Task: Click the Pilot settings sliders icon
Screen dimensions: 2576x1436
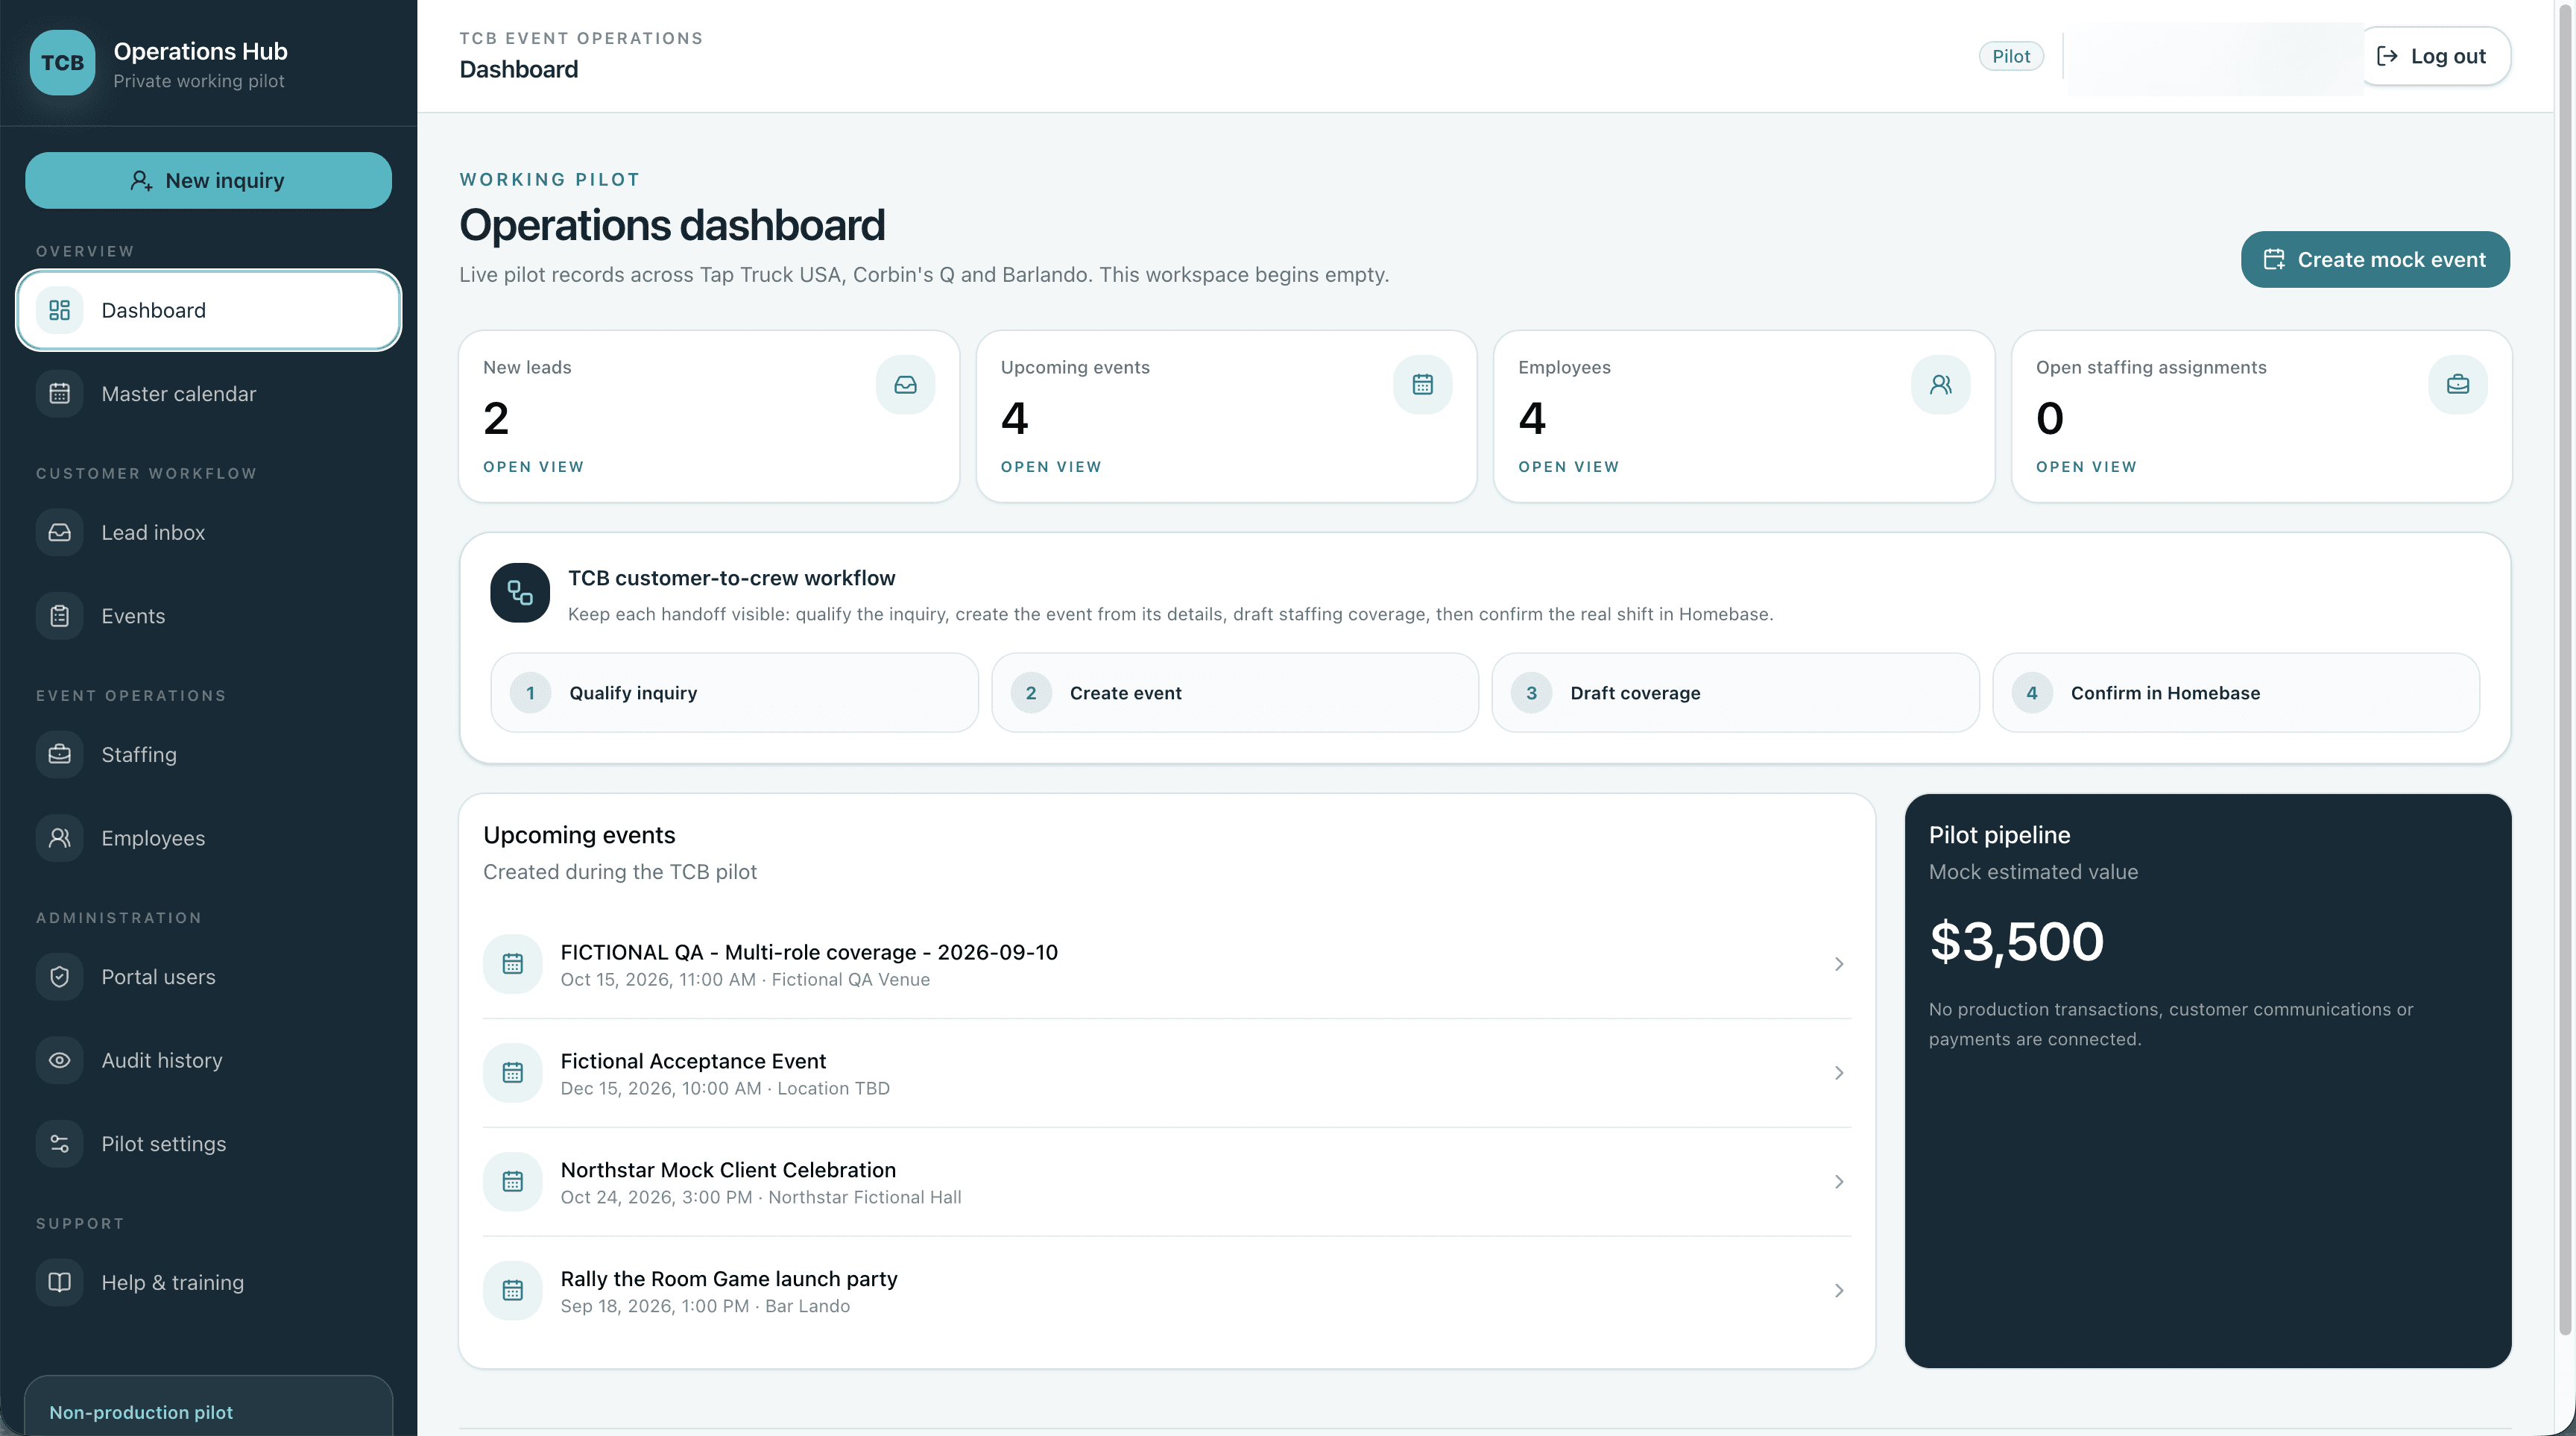Action: coord(60,1144)
